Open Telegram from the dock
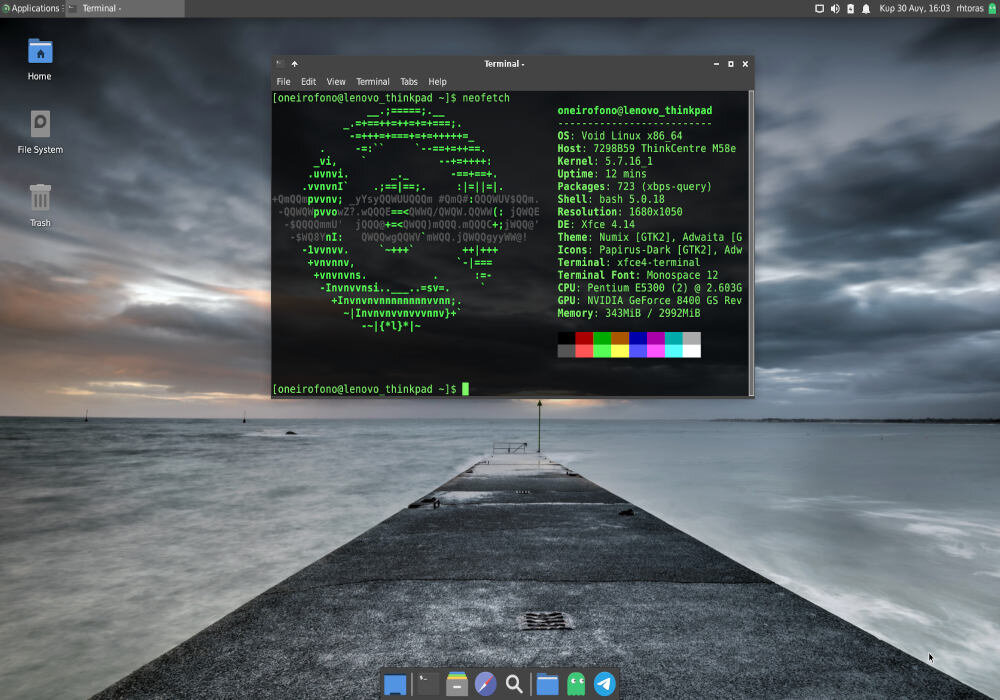Screen dimensions: 1000x700 pyautogui.click(x=605, y=684)
